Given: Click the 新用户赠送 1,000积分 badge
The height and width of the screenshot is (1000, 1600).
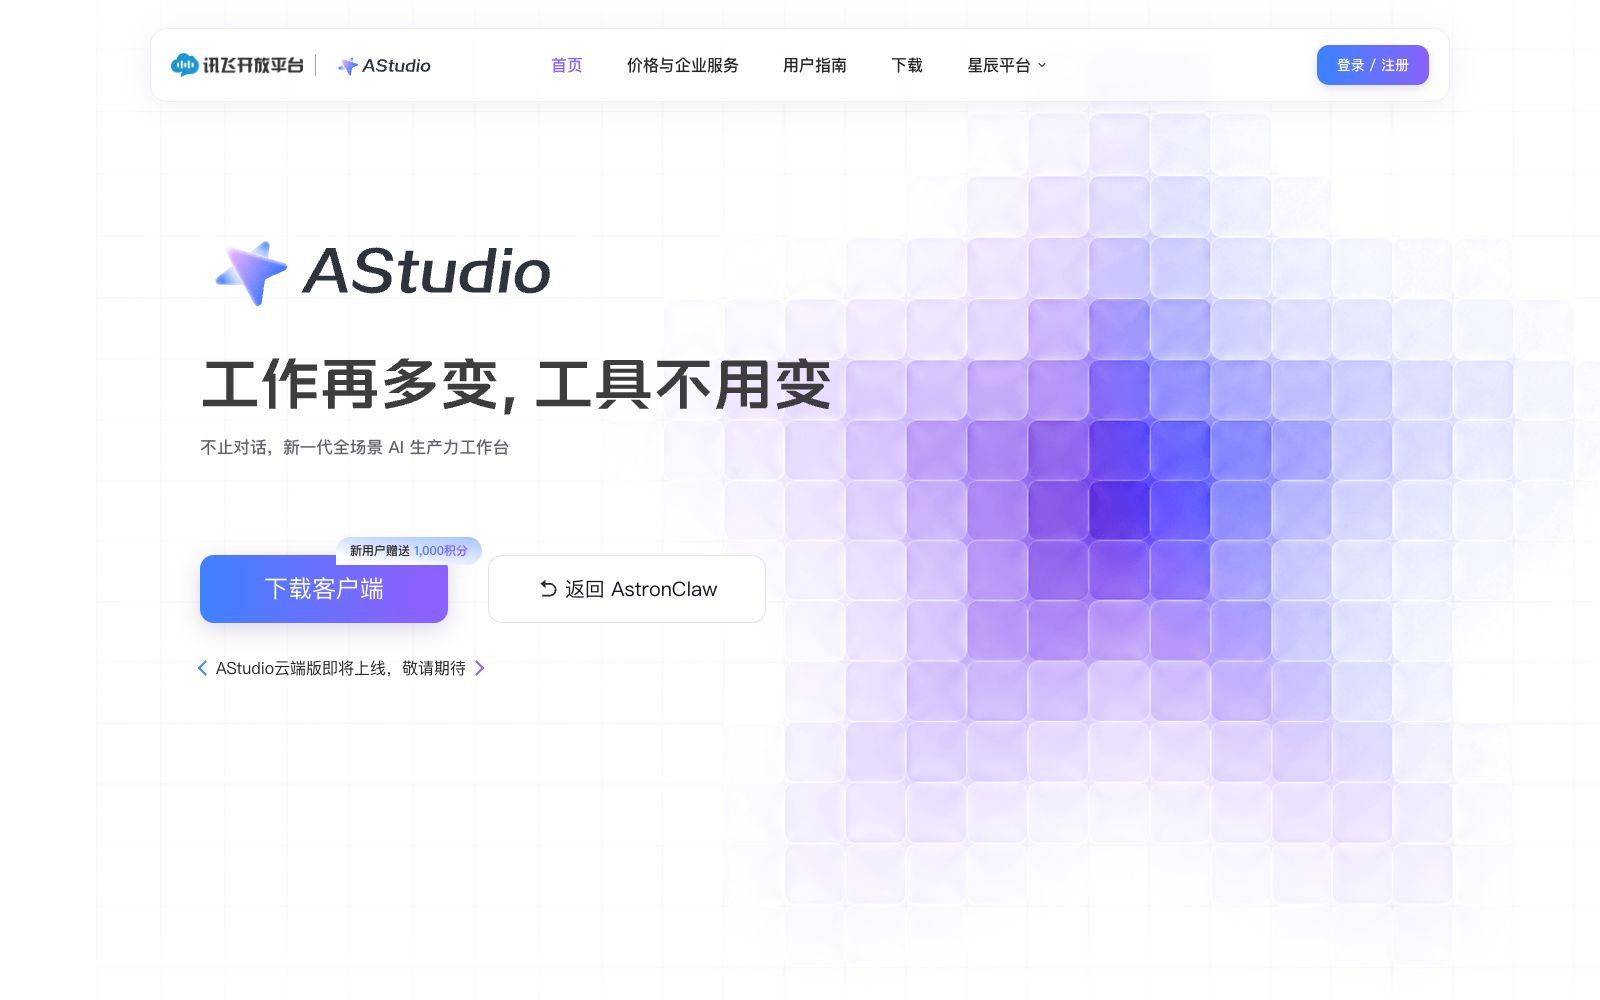Looking at the screenshot, I should (409, 550).
